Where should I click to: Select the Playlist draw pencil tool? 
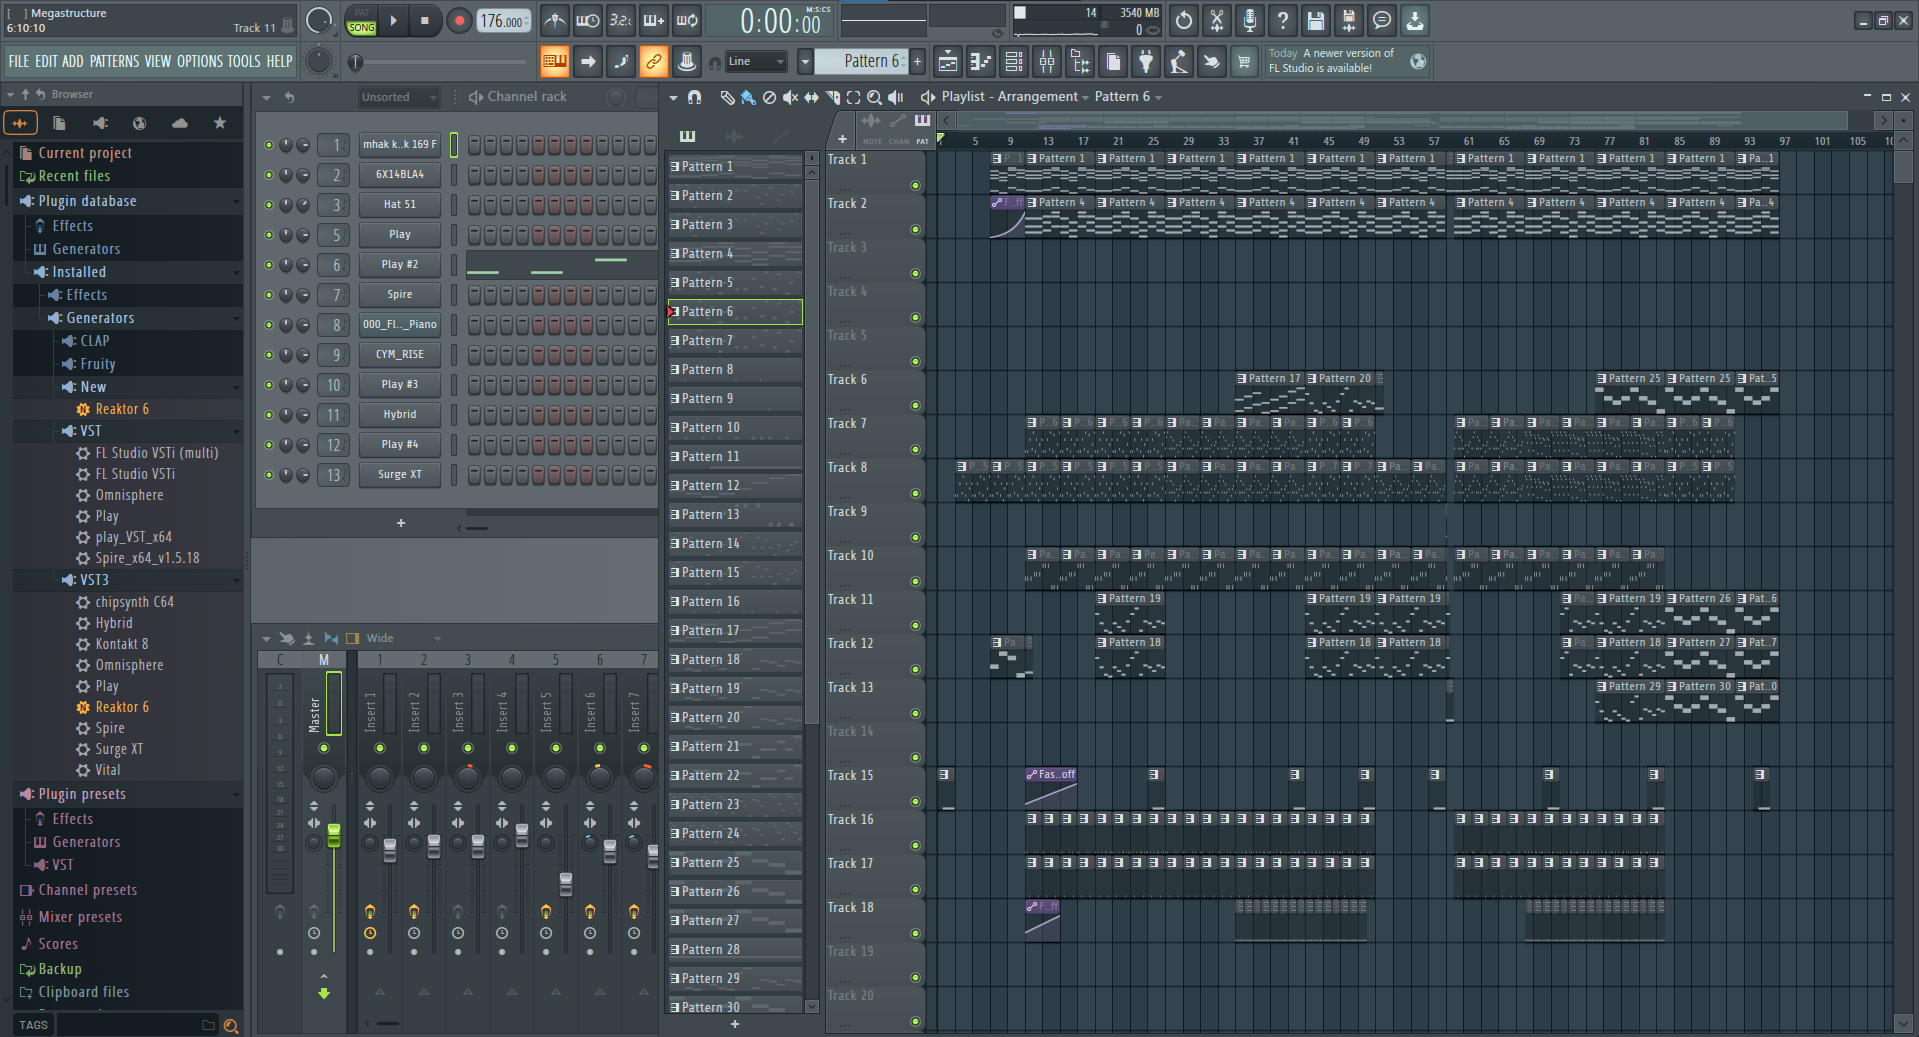click(x=727, y=97)
